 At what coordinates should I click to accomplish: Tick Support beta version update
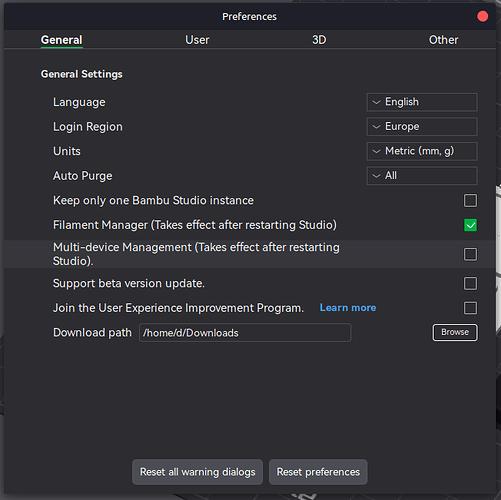point(470,284)
